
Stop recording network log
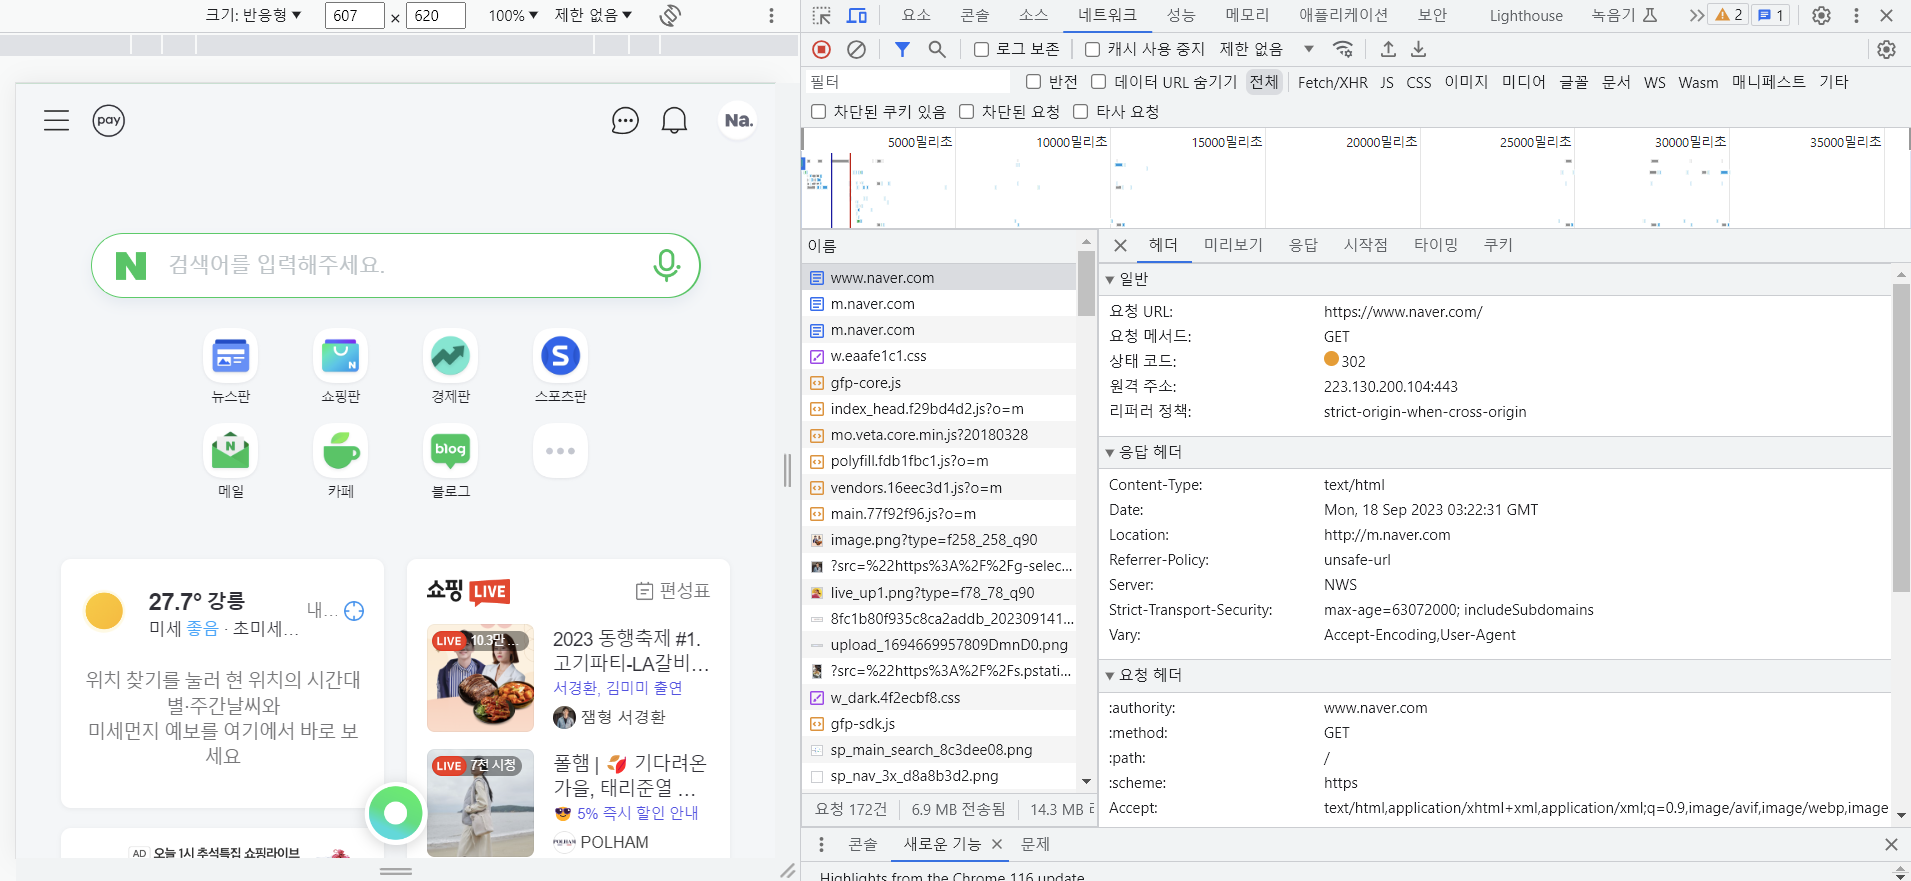click(822, 49)
